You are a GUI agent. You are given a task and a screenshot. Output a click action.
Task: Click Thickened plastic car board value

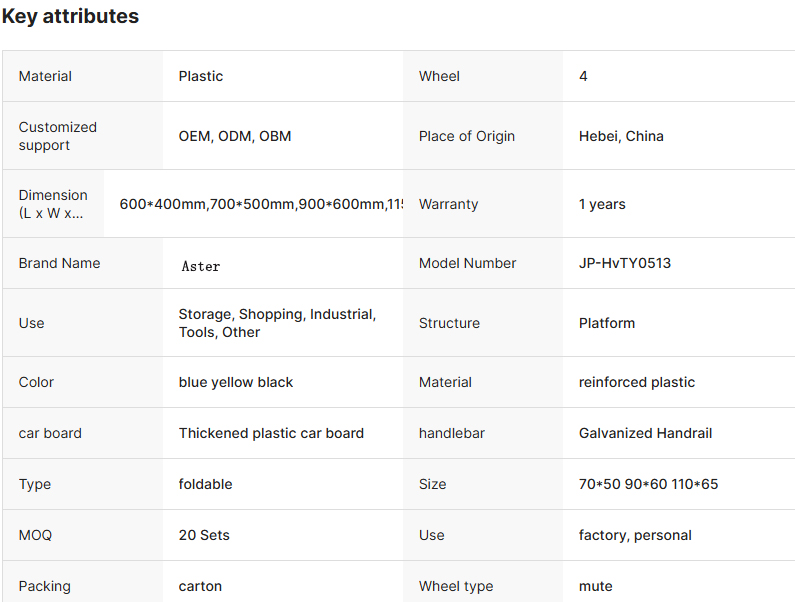click(x=271, y=433)
